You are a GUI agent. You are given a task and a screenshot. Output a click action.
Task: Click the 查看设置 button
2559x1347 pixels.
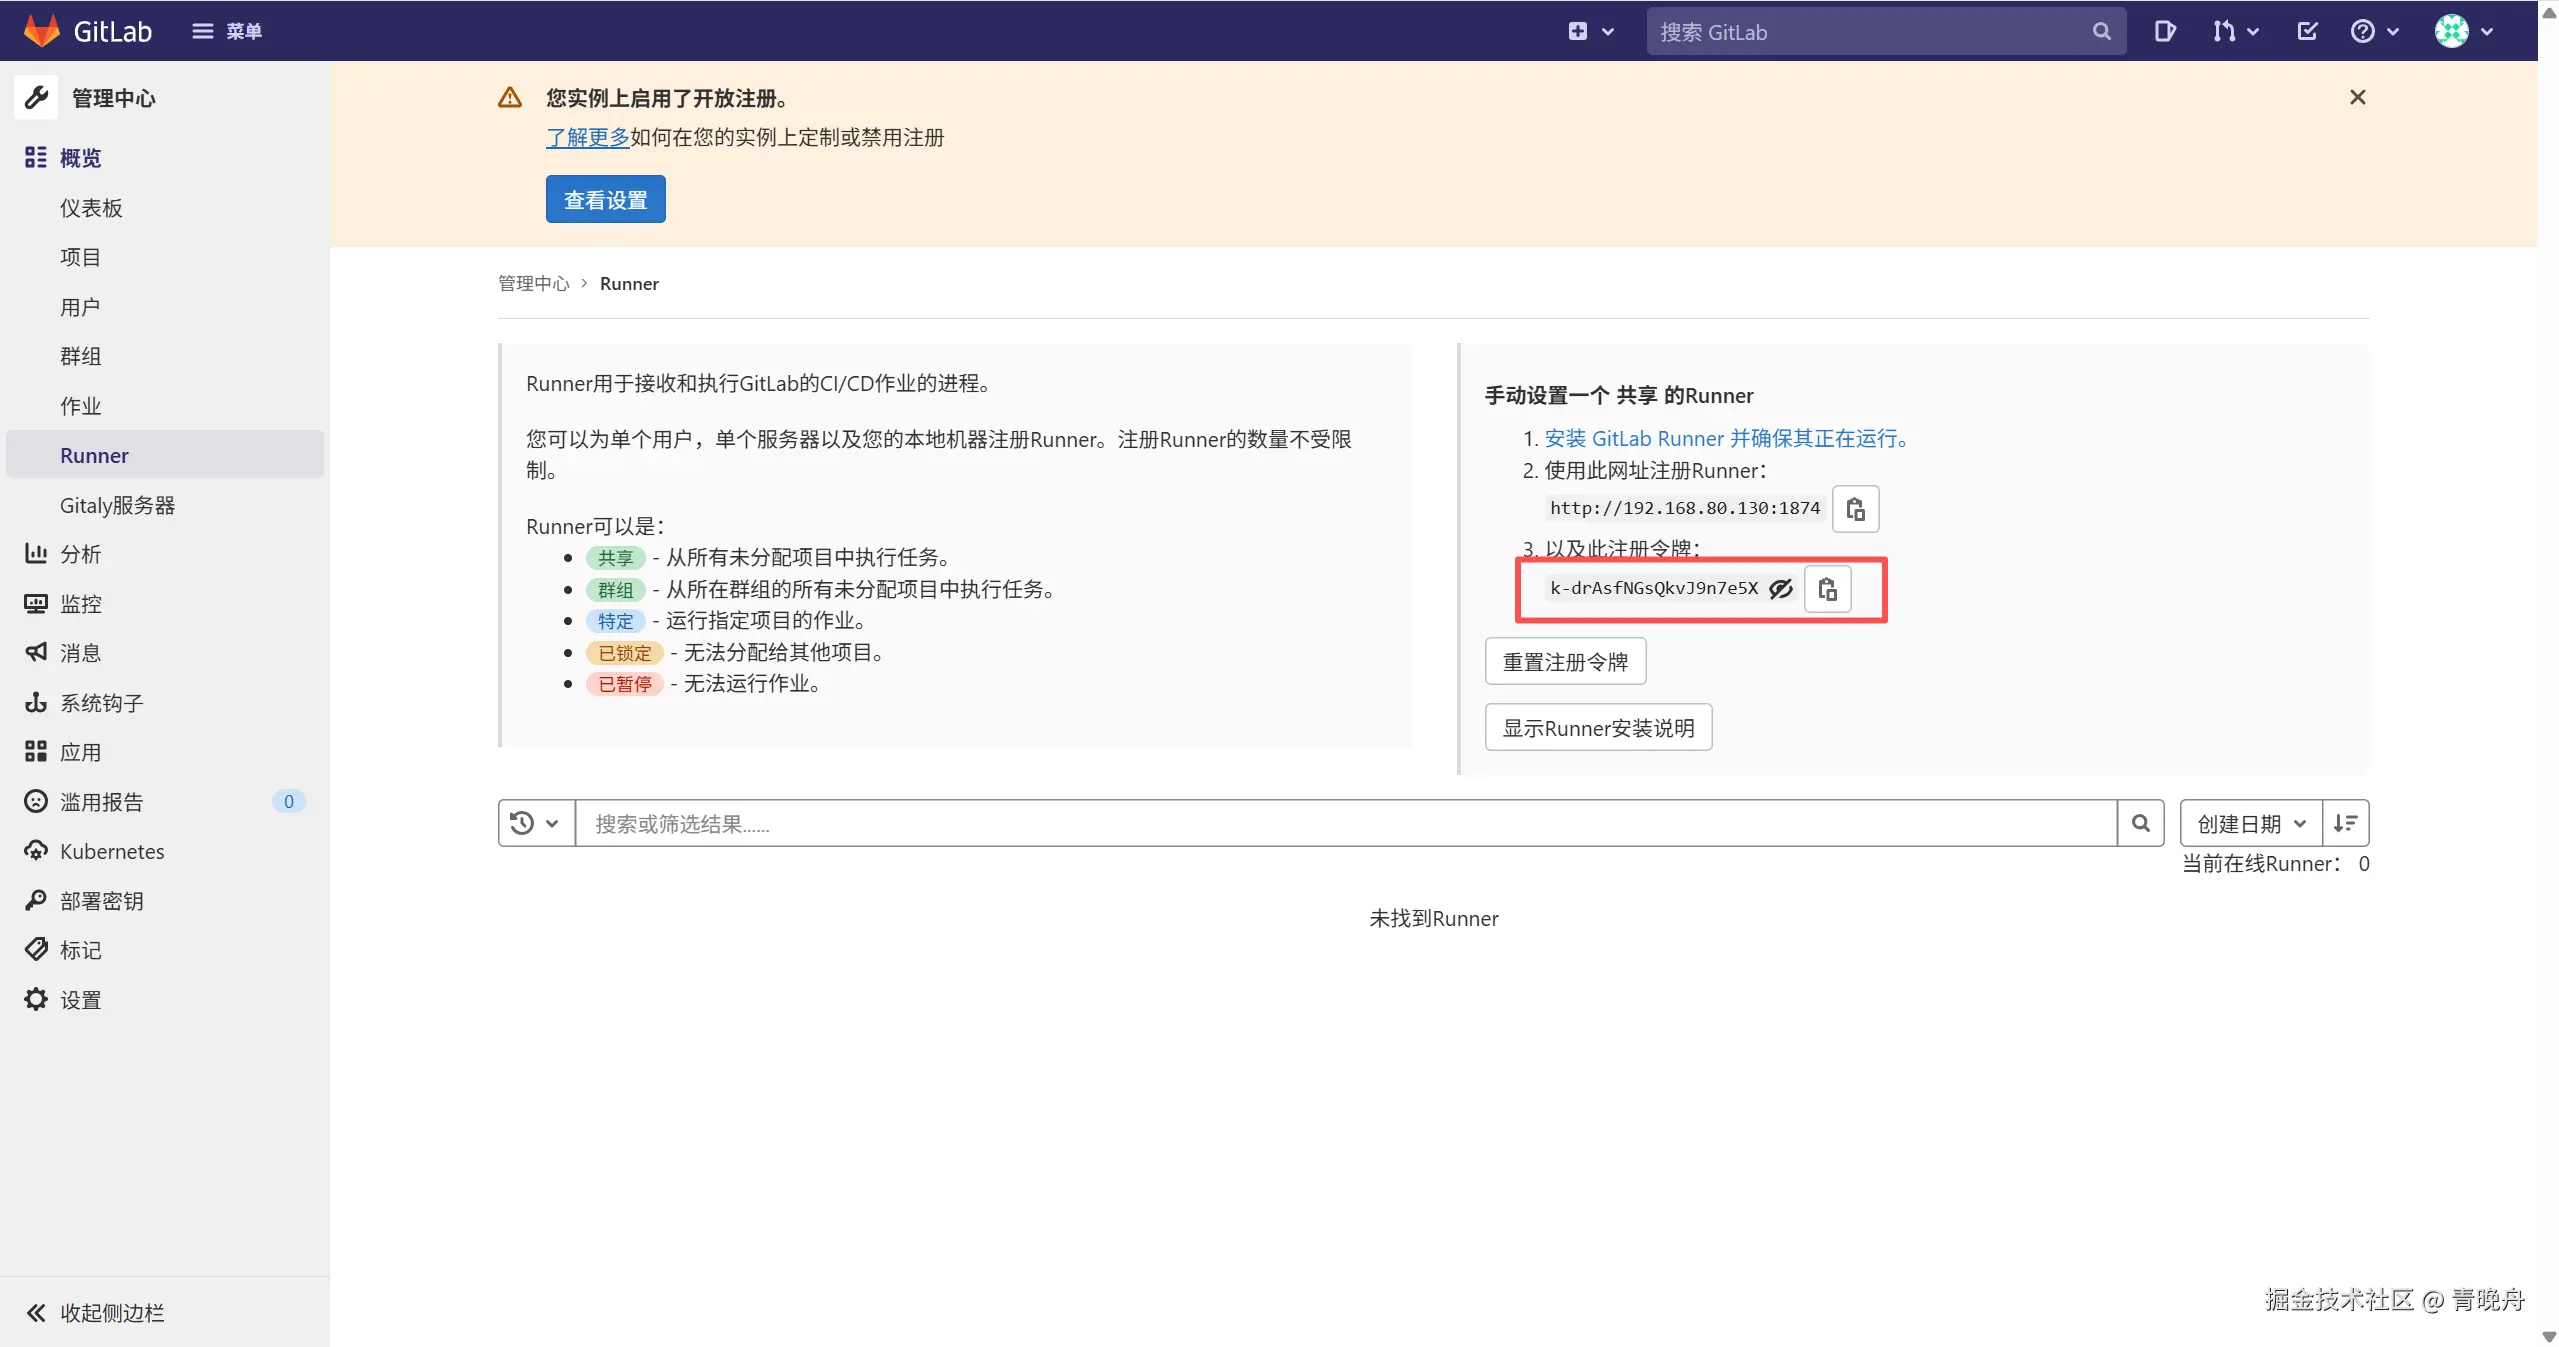[605, 200]
